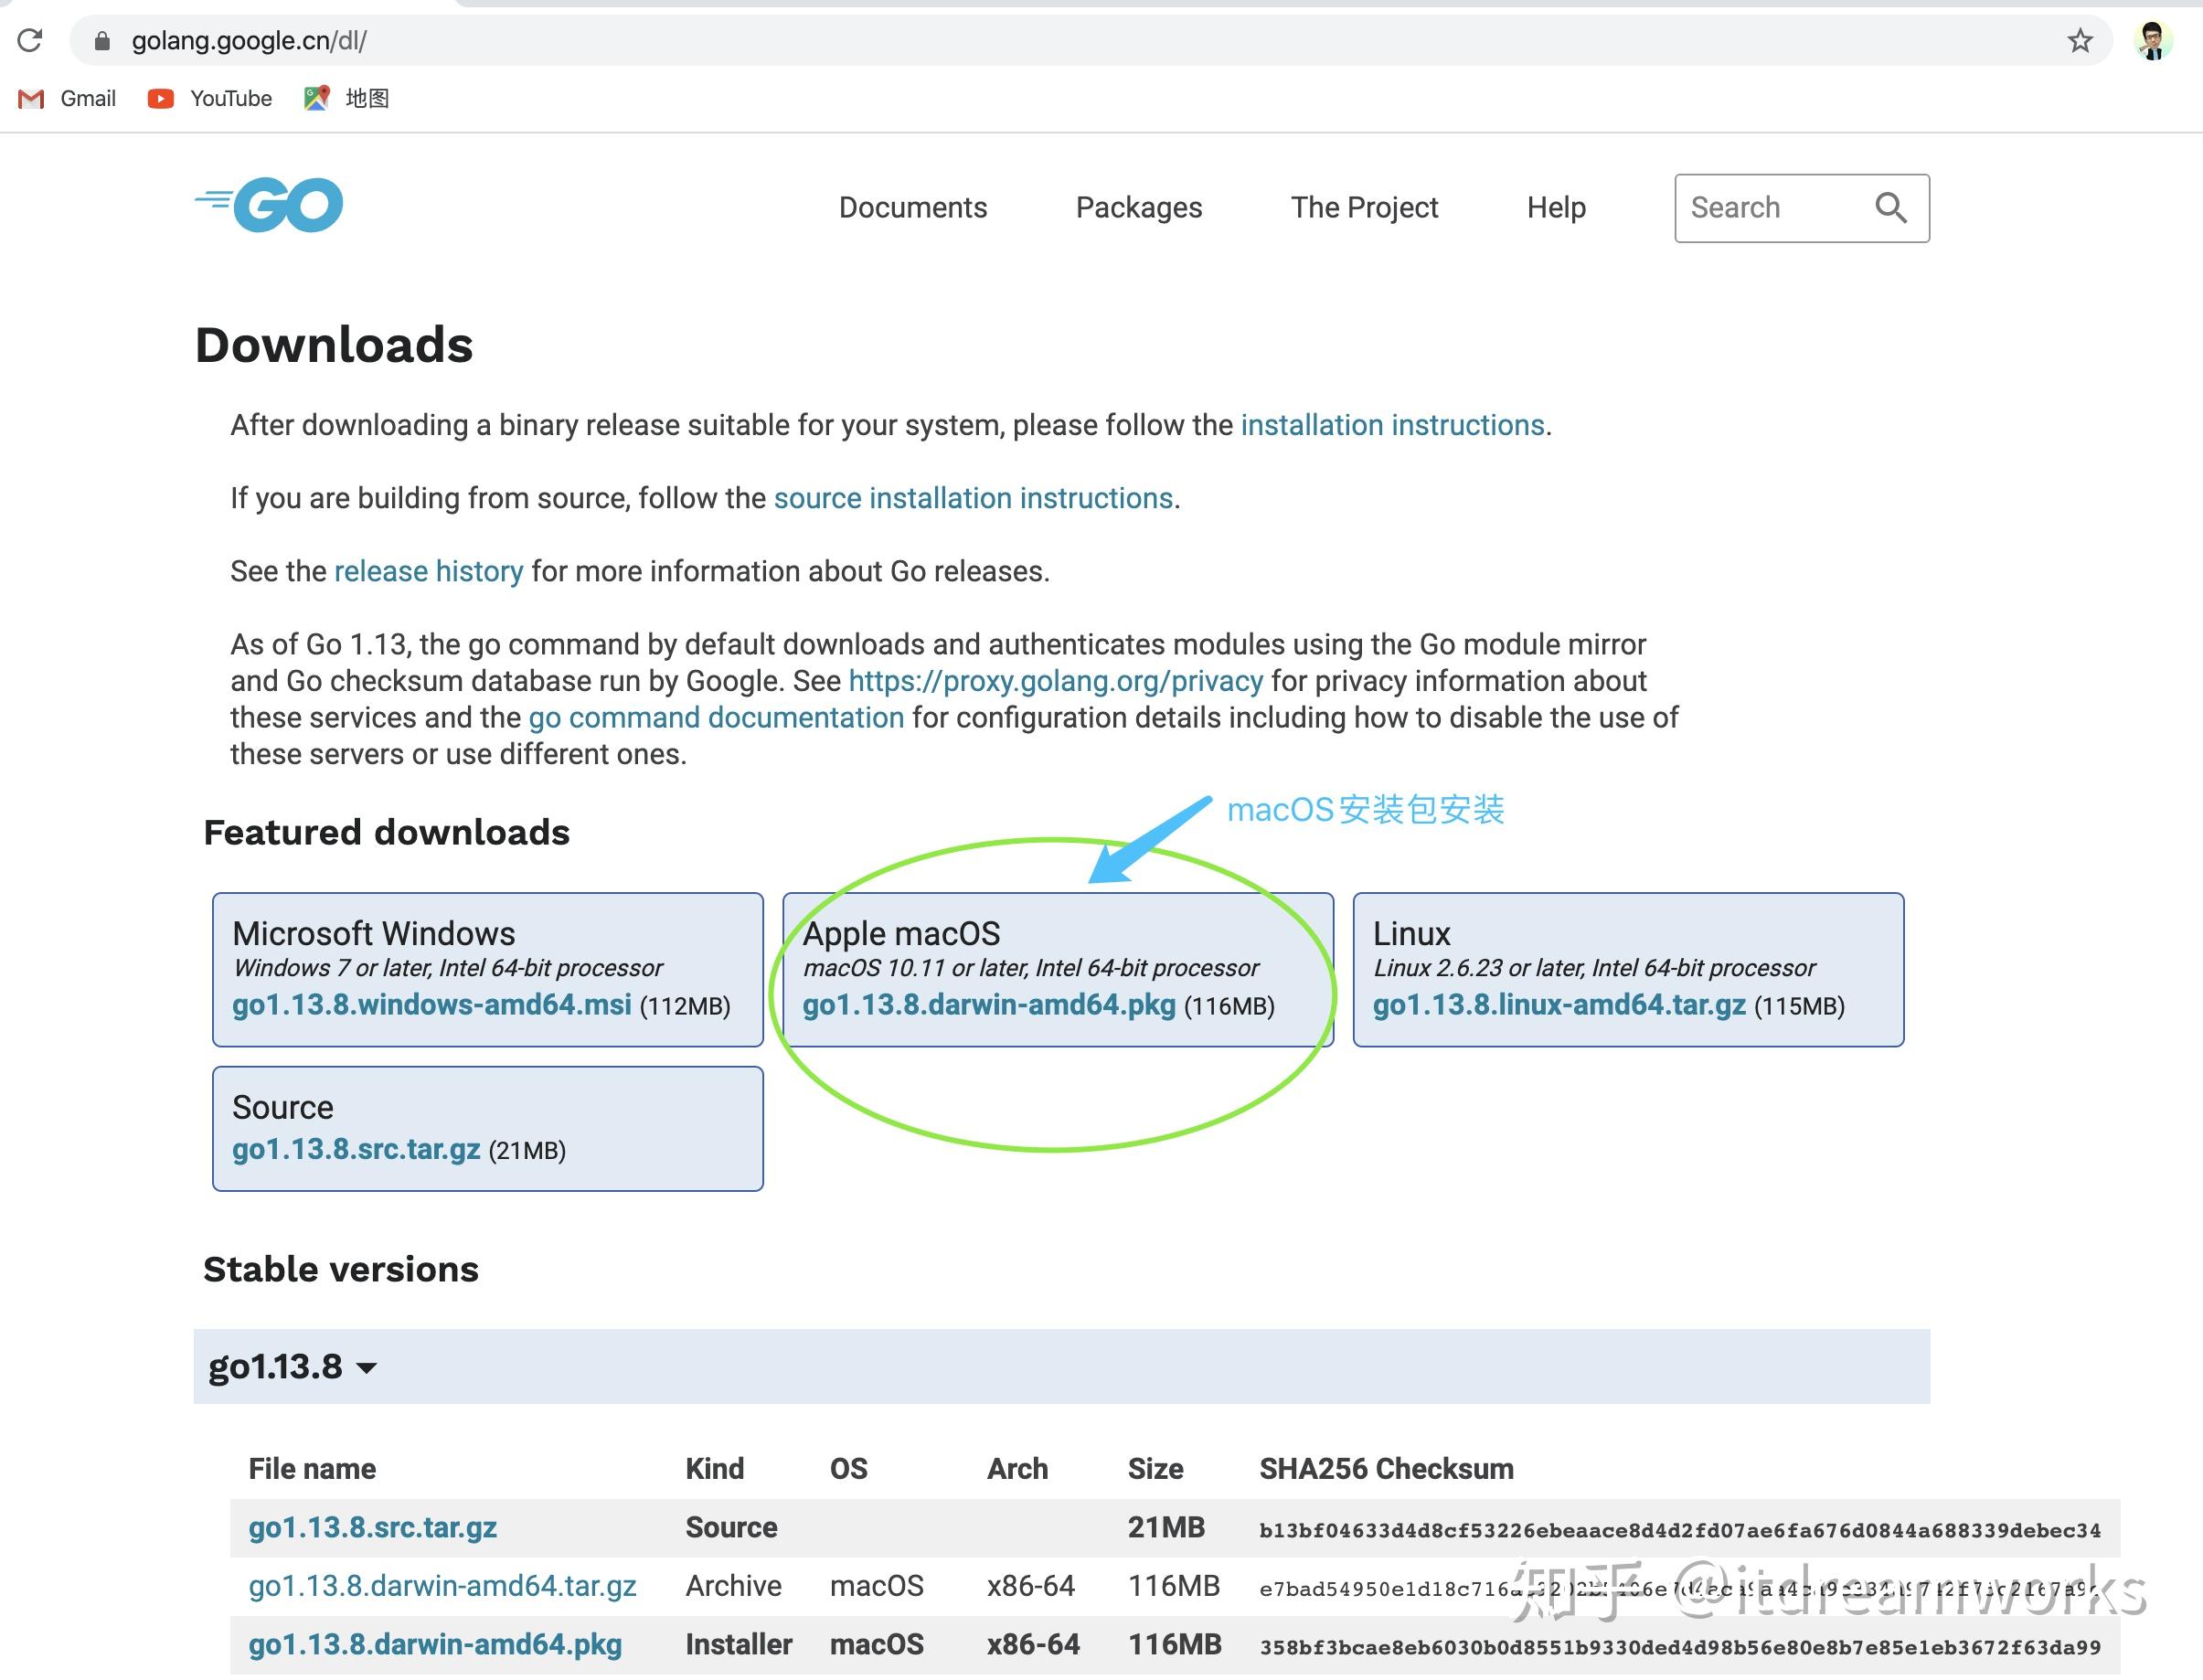The height and width of the screenshot is (1680, 2203).
Task: Bookmark page with star icon
Action: 2079,41
